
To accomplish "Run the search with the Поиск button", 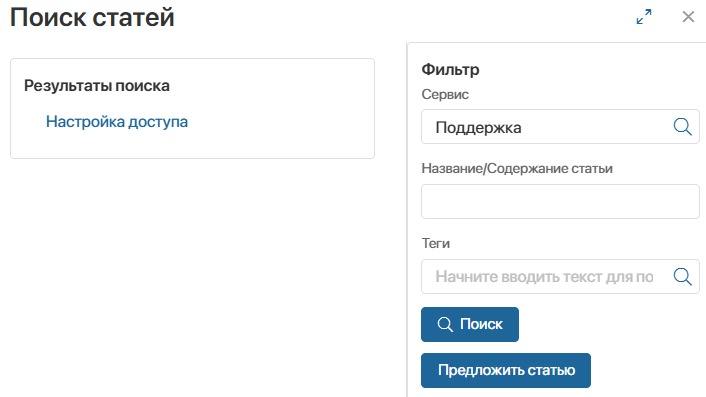I will (470, 324).
